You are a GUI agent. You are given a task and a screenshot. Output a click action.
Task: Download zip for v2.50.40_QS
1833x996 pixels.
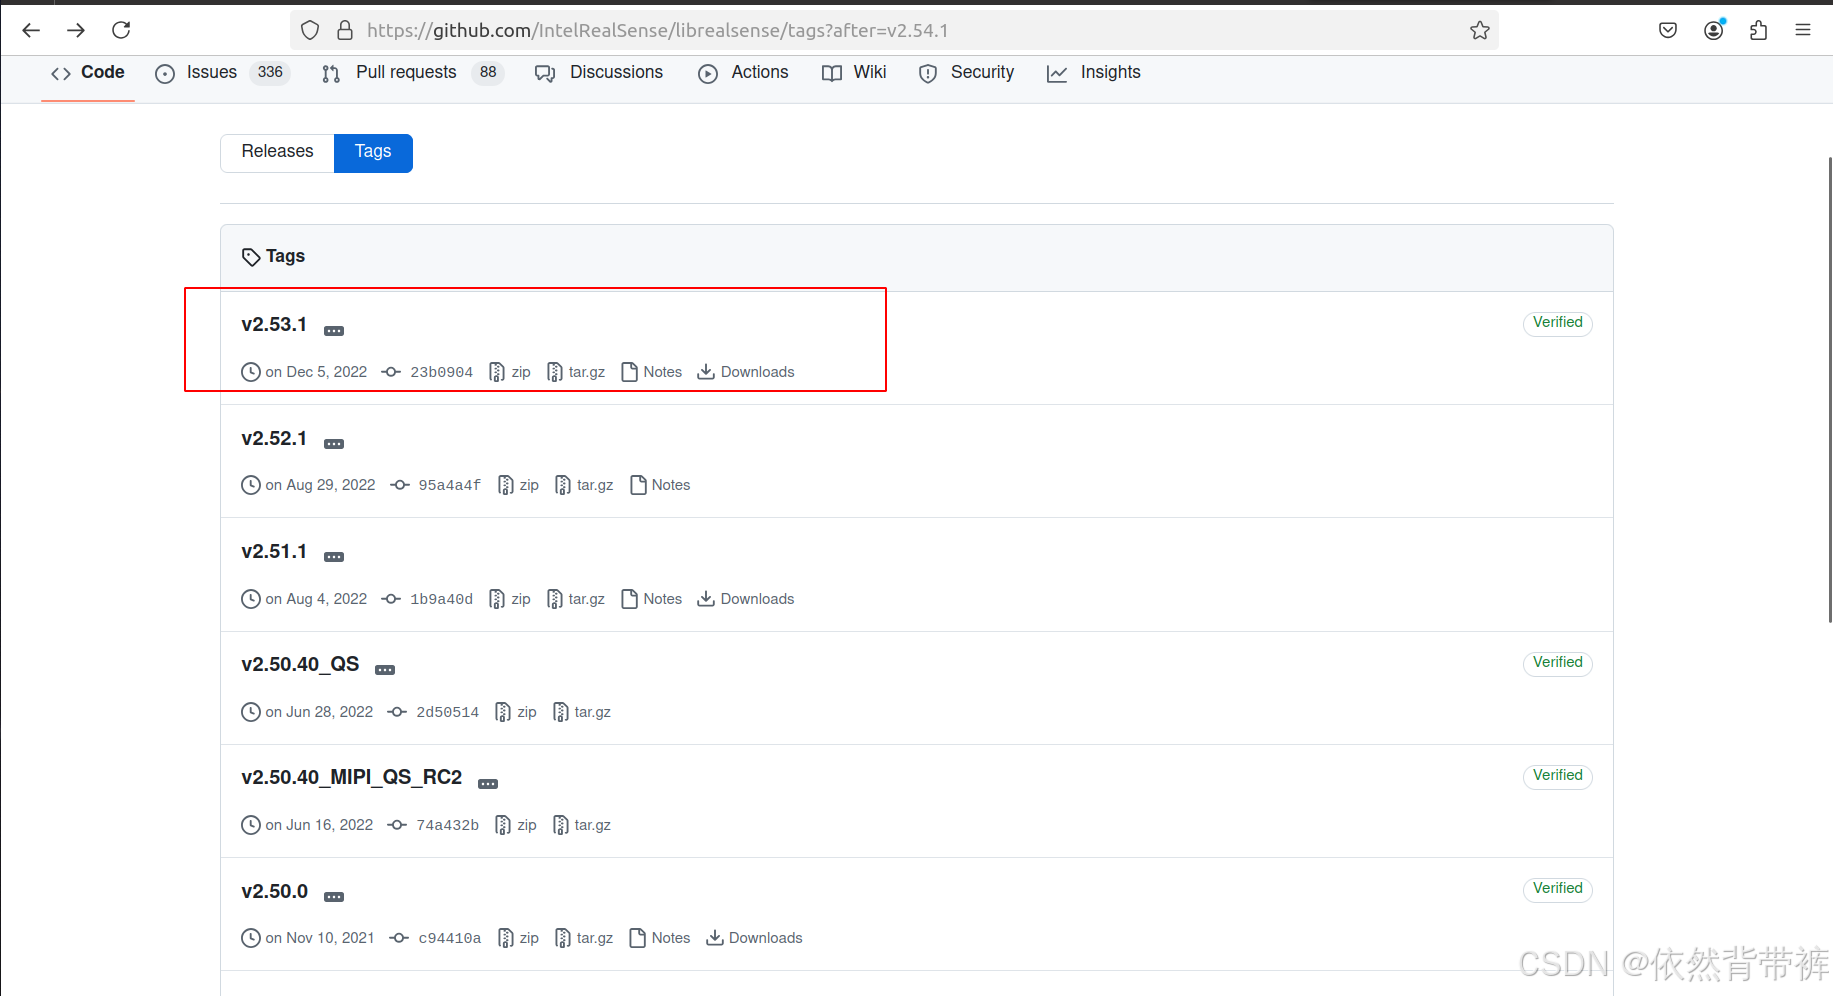516,712
